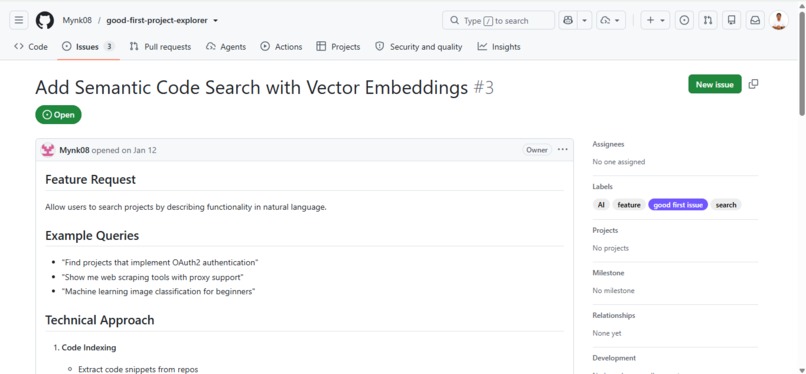Click the Owner badge on comment

(x=537, y=150)
